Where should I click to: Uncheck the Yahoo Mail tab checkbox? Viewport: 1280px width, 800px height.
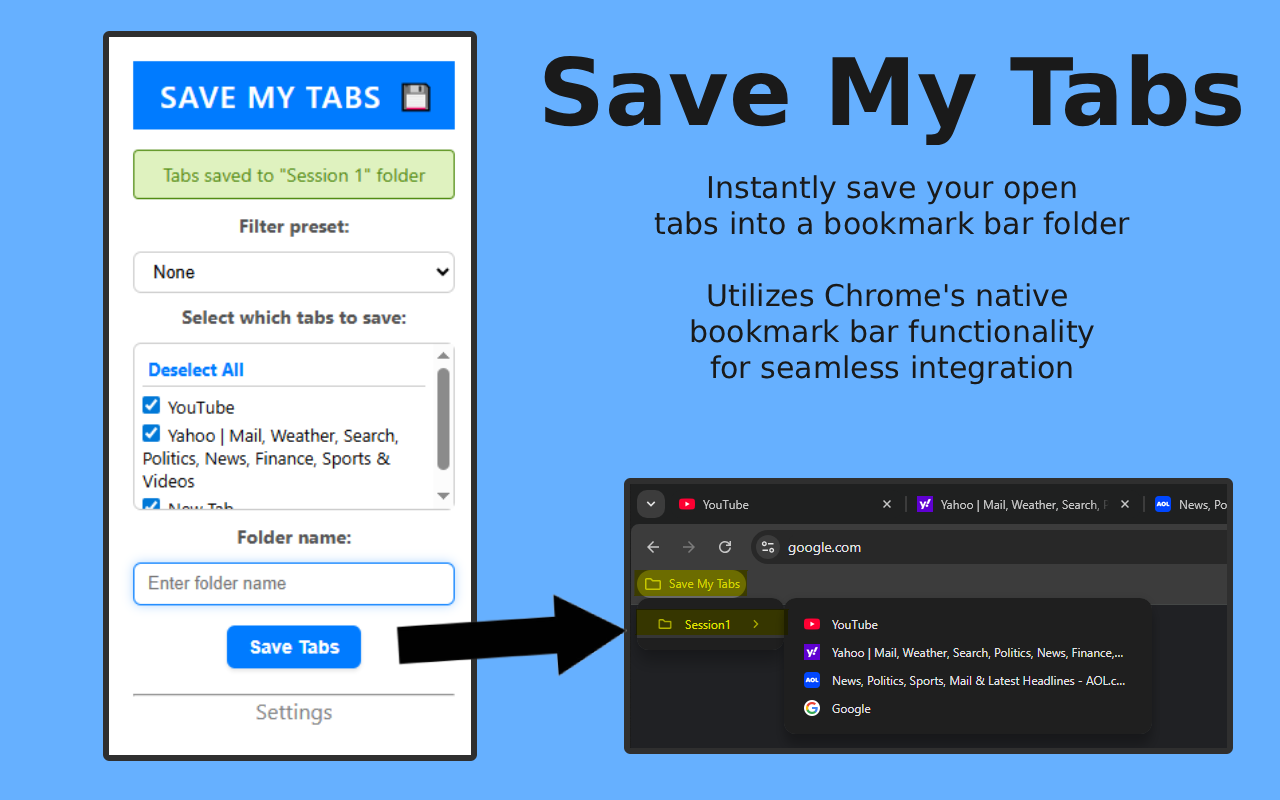tap(151, 433)
